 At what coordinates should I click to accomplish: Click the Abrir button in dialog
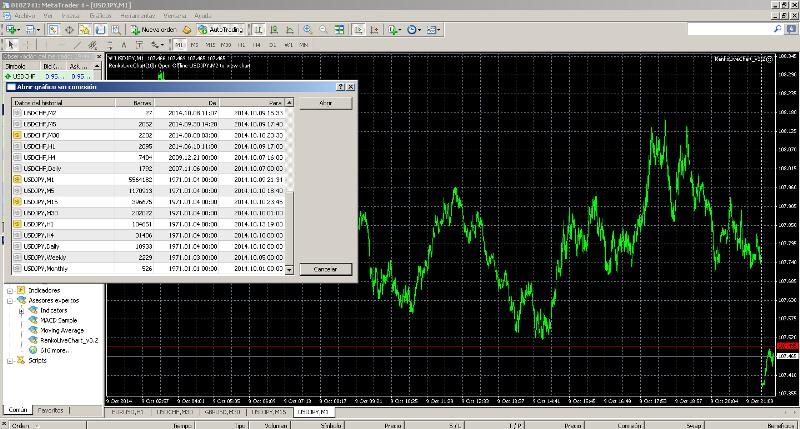[325, 103]
